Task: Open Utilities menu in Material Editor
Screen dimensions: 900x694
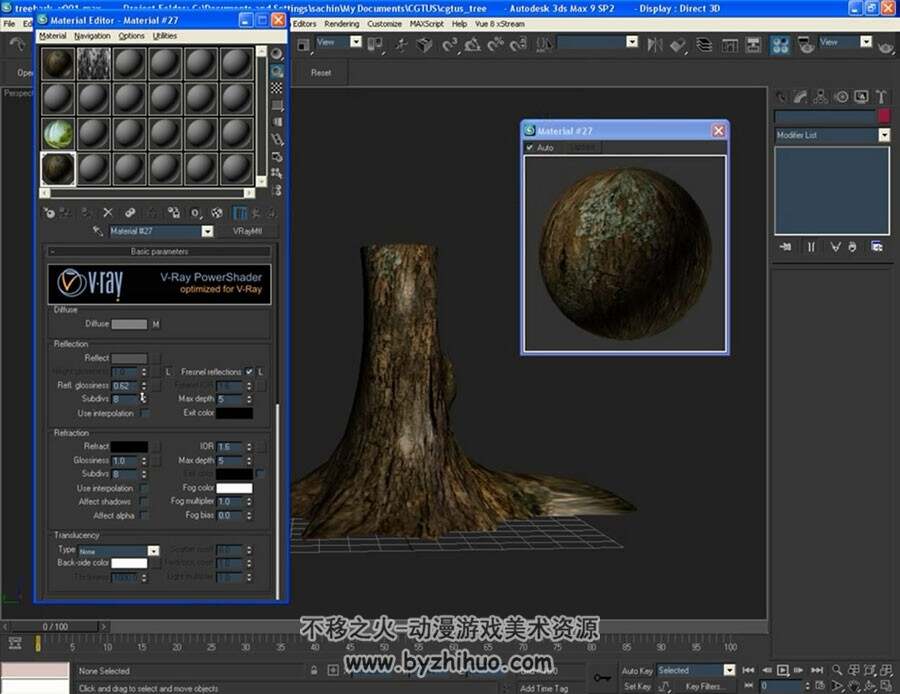Action: coord(165,36)
